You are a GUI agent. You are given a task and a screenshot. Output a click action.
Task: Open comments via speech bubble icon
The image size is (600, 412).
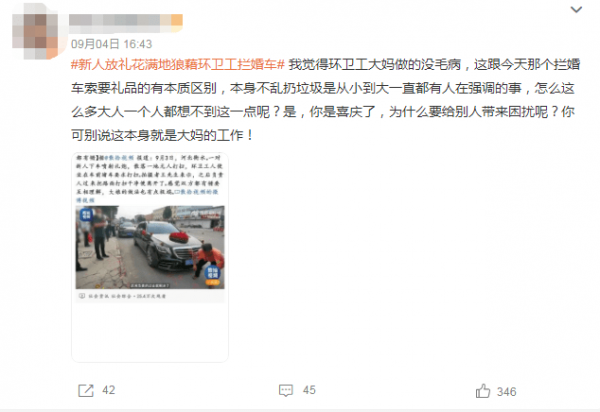pyautogui.click(x=286, y=391)
